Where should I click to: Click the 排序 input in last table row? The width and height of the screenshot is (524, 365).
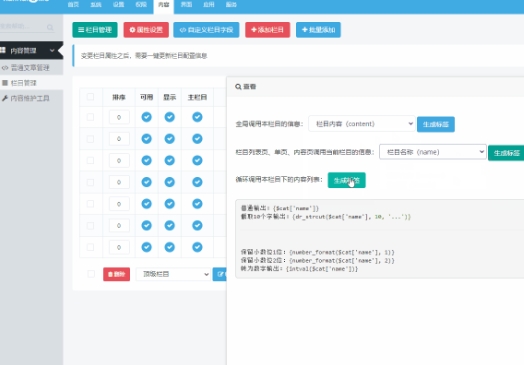point(119,247)
